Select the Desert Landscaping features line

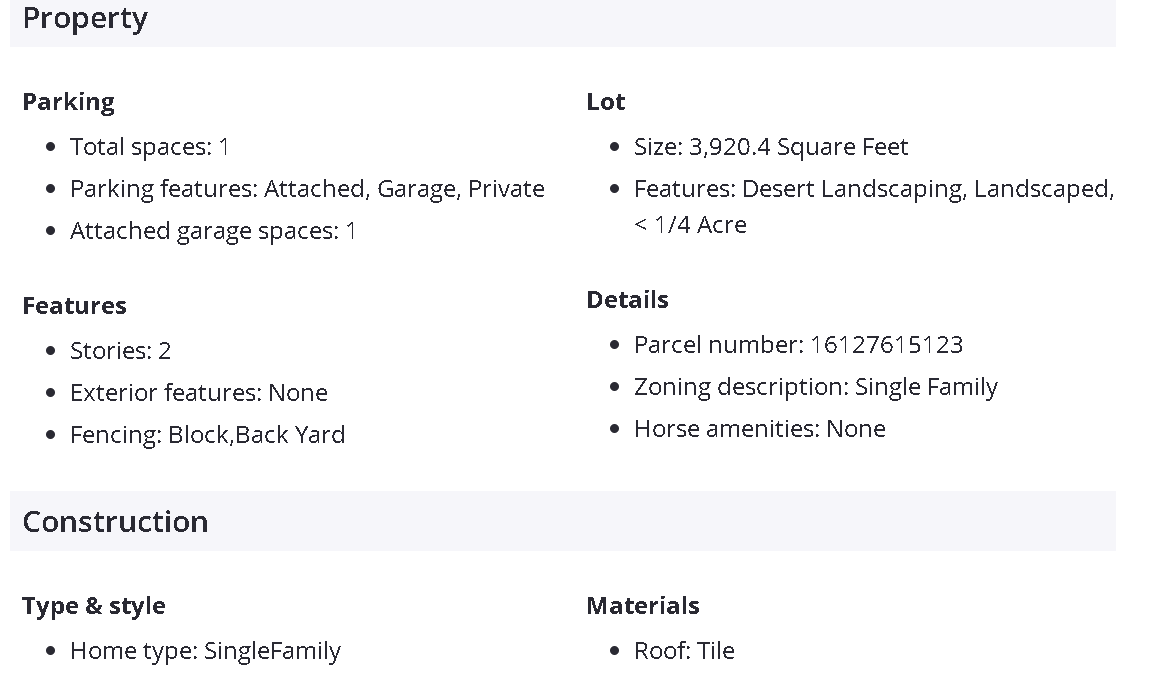click(873, 189)
